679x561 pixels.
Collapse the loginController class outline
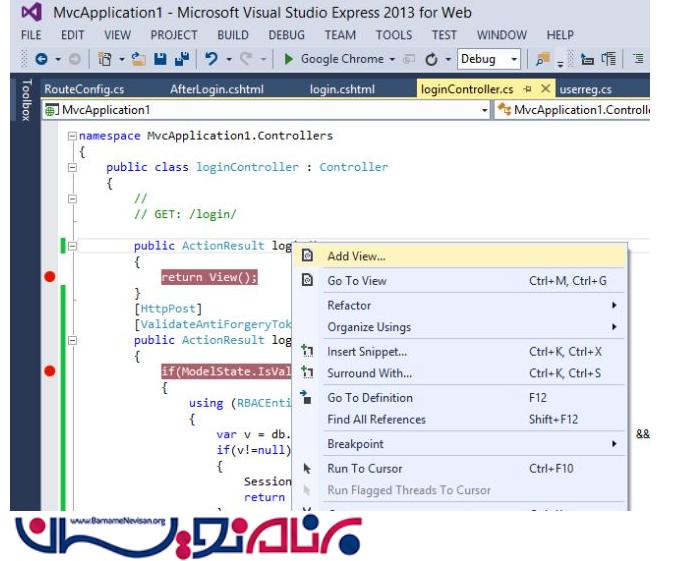coord(72,167)
